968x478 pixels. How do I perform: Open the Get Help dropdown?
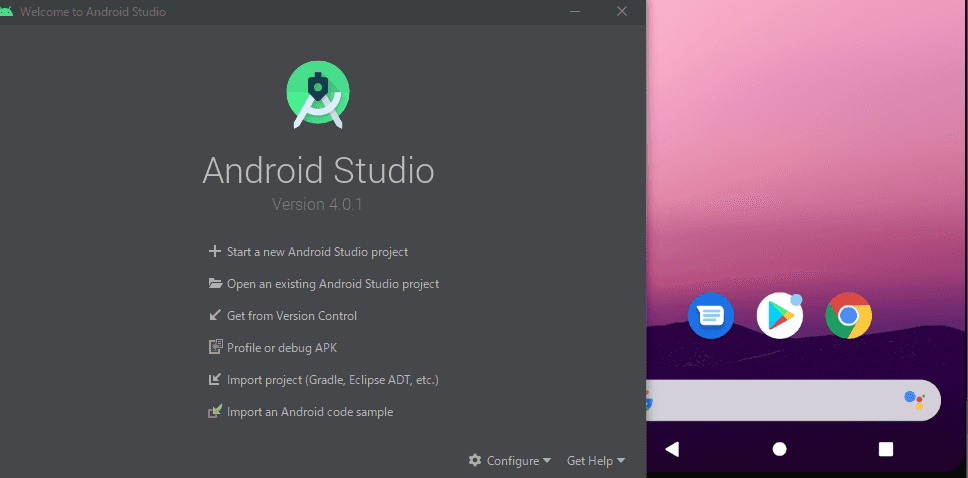(x=595, y=461)
